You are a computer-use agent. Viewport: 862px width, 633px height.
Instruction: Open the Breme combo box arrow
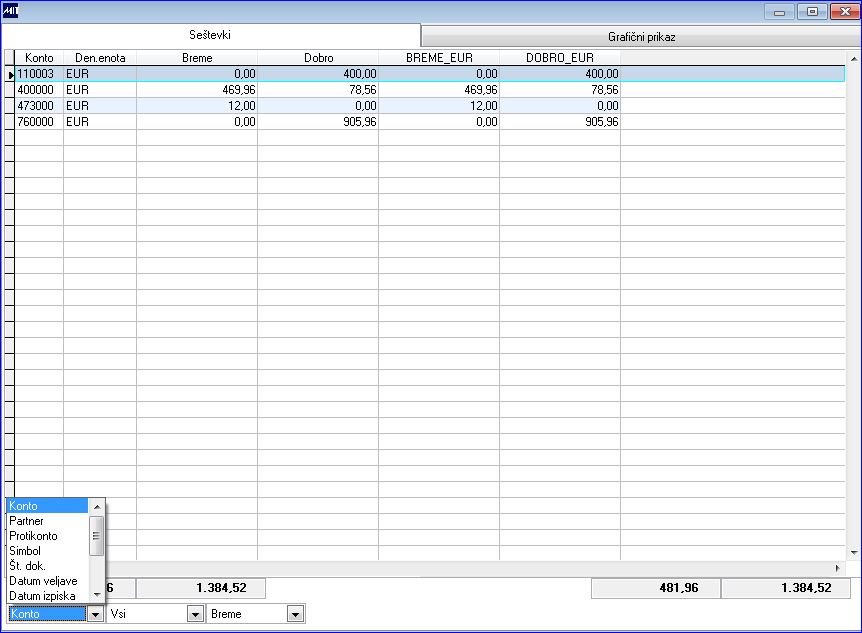[x=295, y=614]
